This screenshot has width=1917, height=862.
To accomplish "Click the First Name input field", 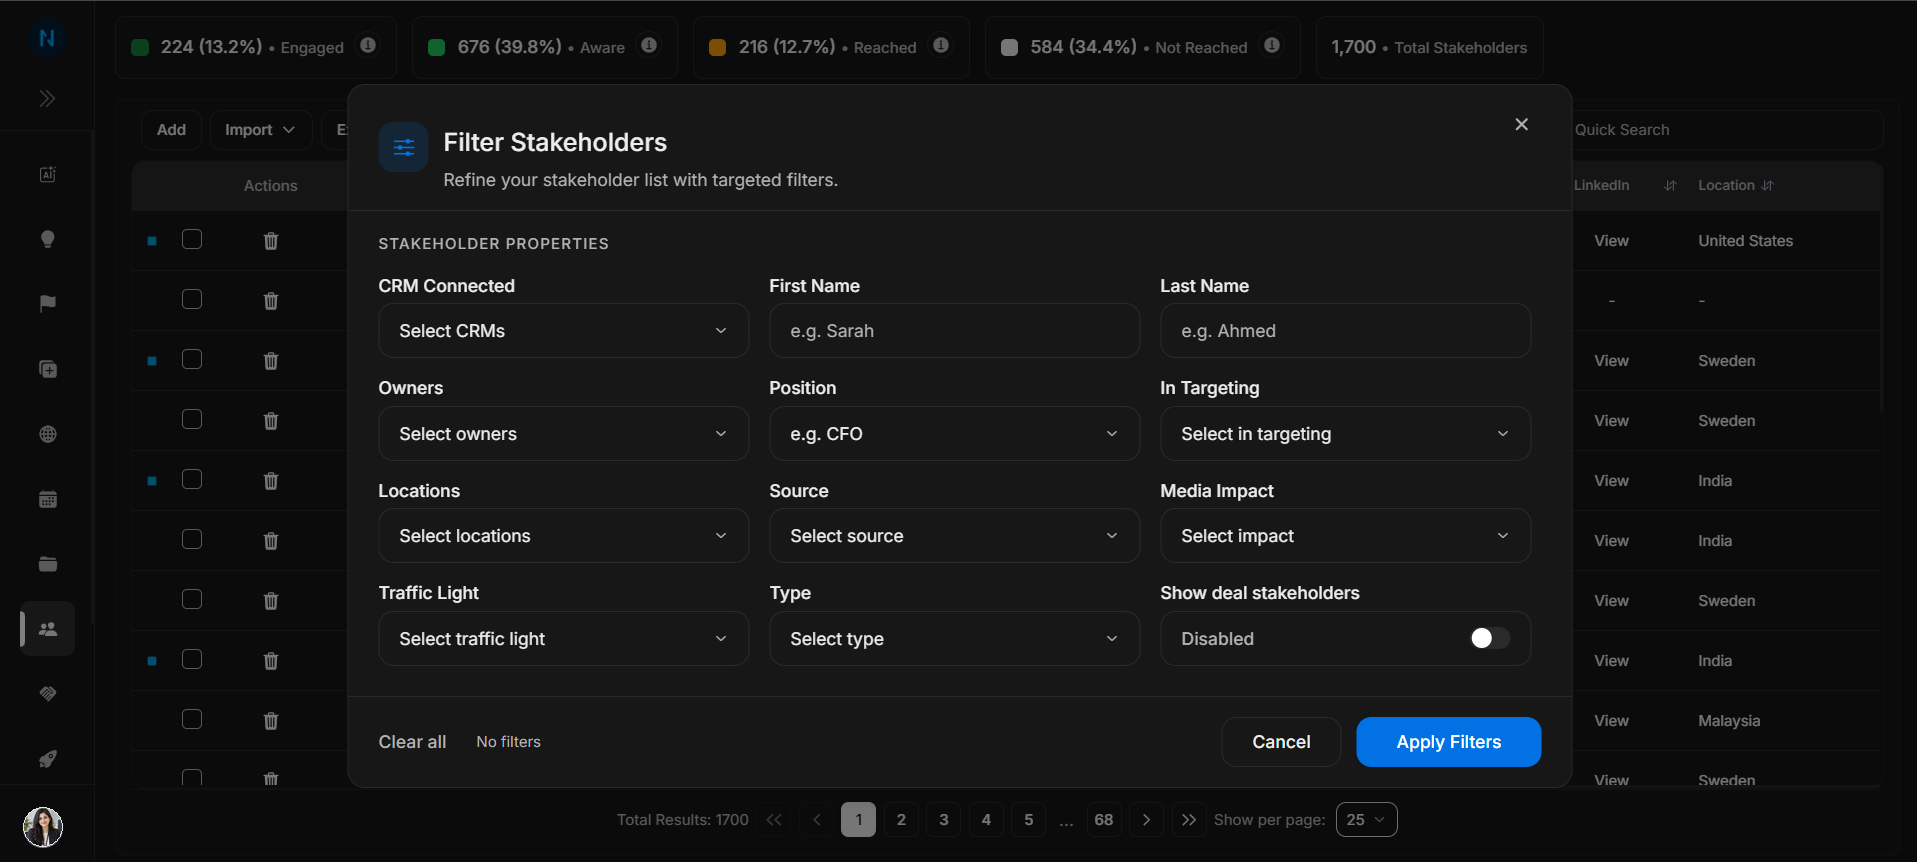I will tap(954, 331).
